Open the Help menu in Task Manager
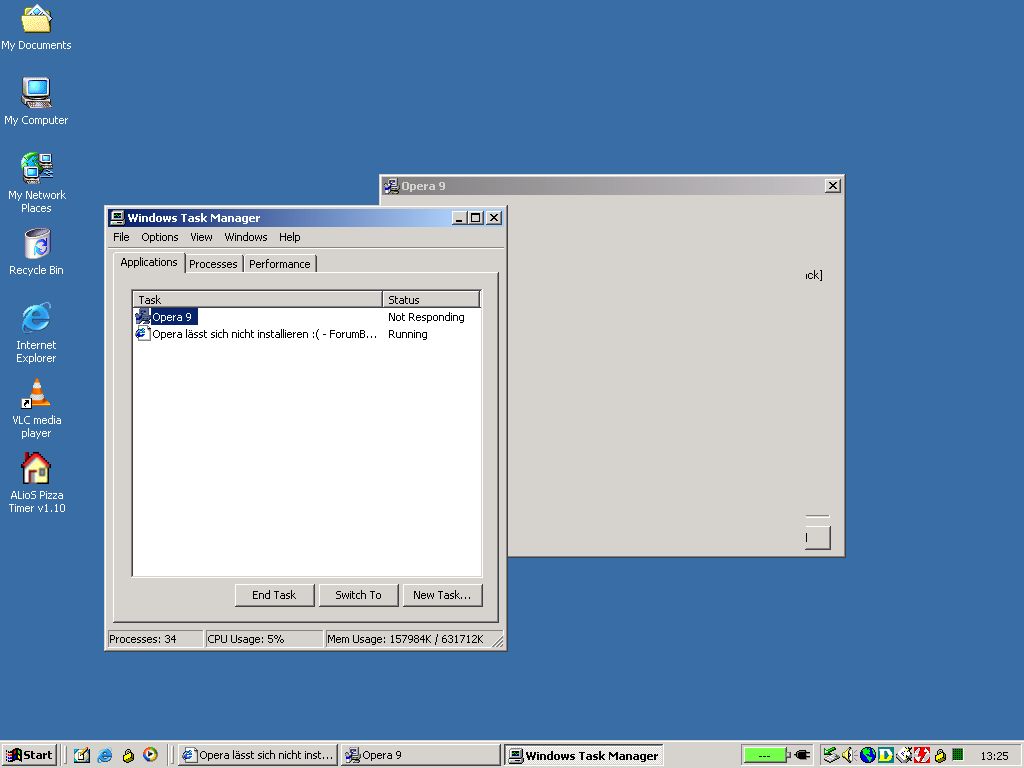Screen dimensions: 1024x768 coord(289,237)
